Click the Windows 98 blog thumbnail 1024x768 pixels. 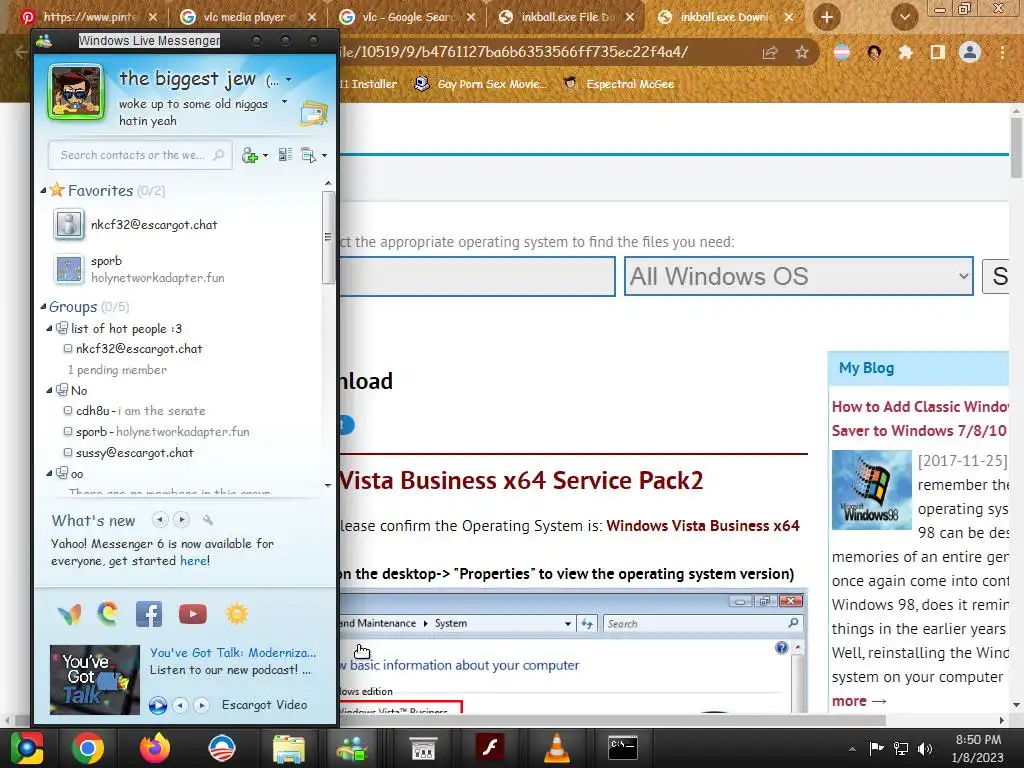[871, 490]
